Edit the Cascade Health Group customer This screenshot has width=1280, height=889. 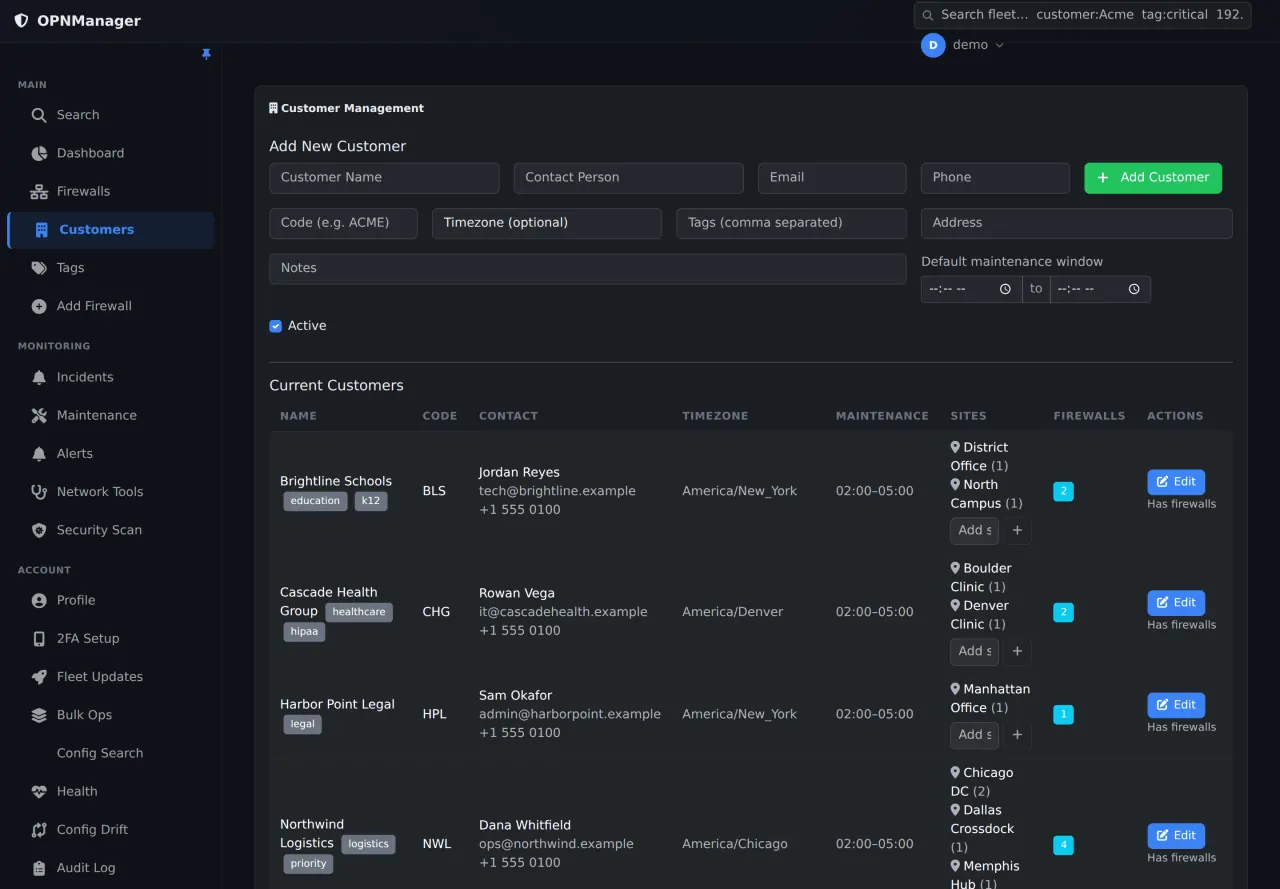[1176, 603]
